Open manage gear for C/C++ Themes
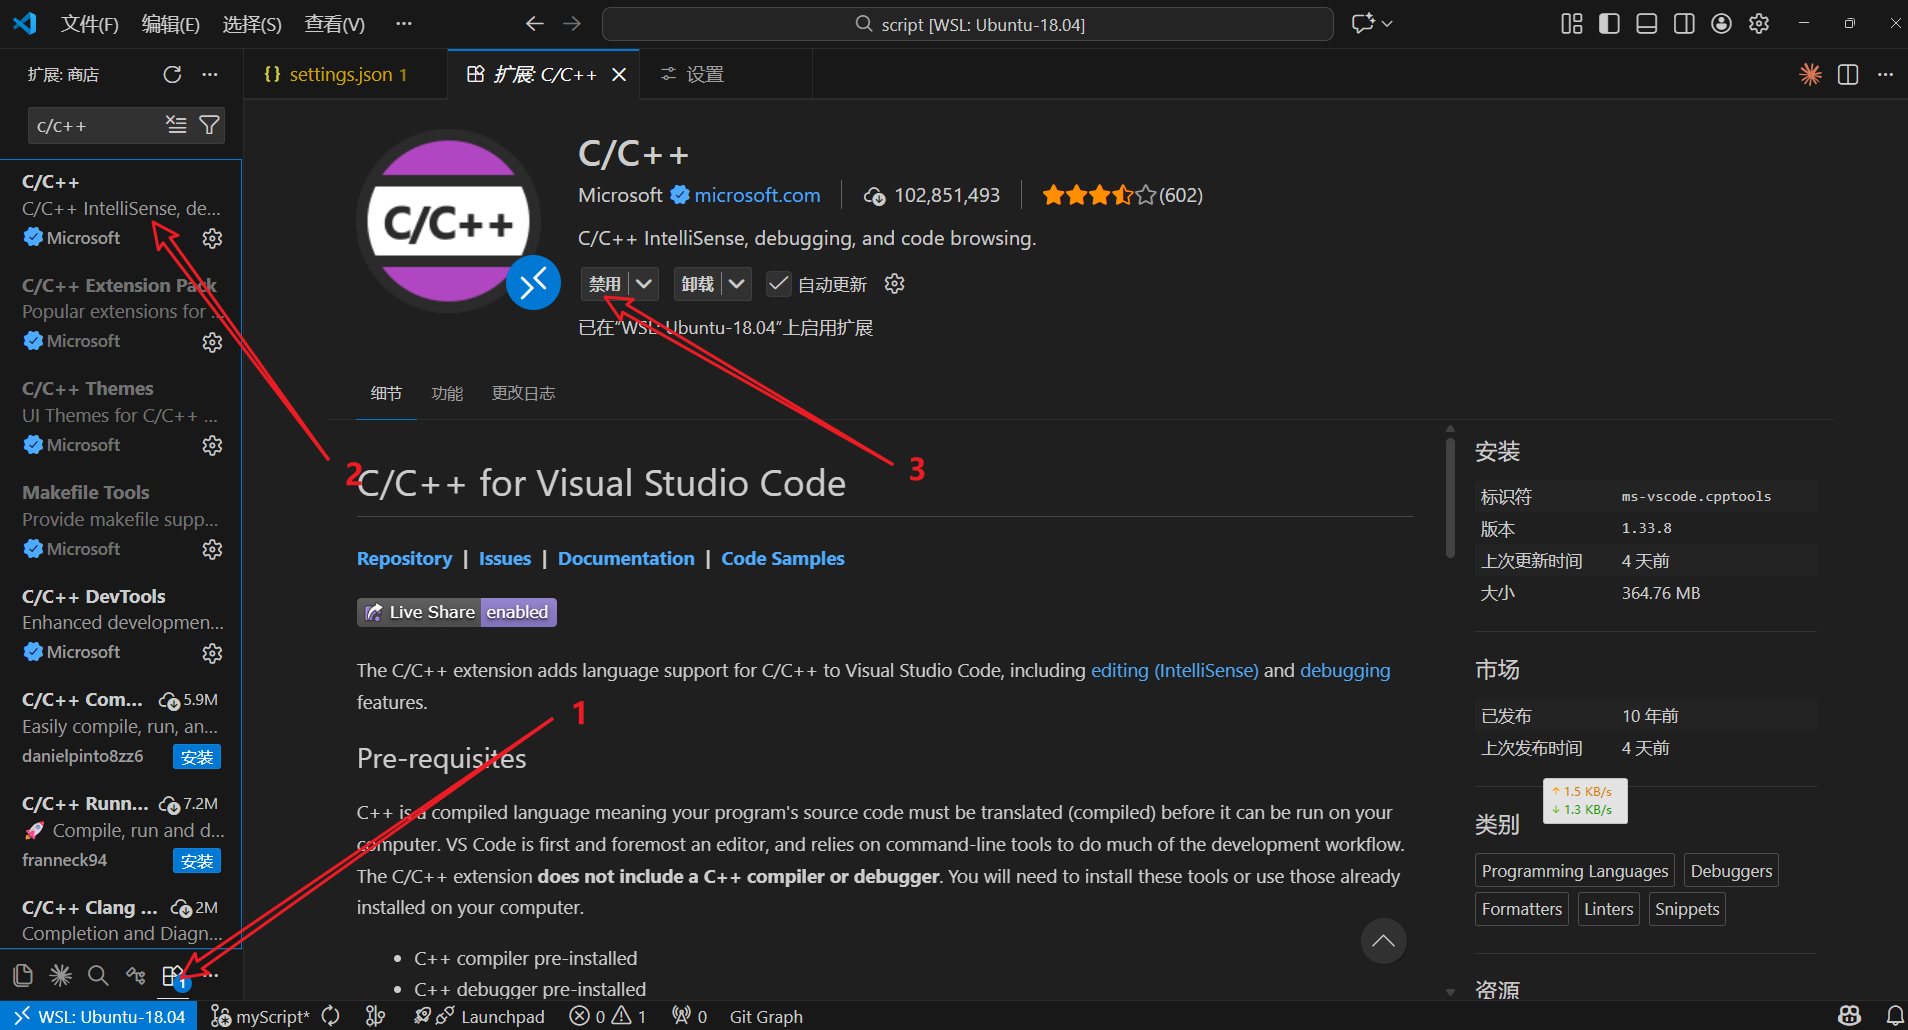Viewport: 1908px width, 1030px height. 212,445
